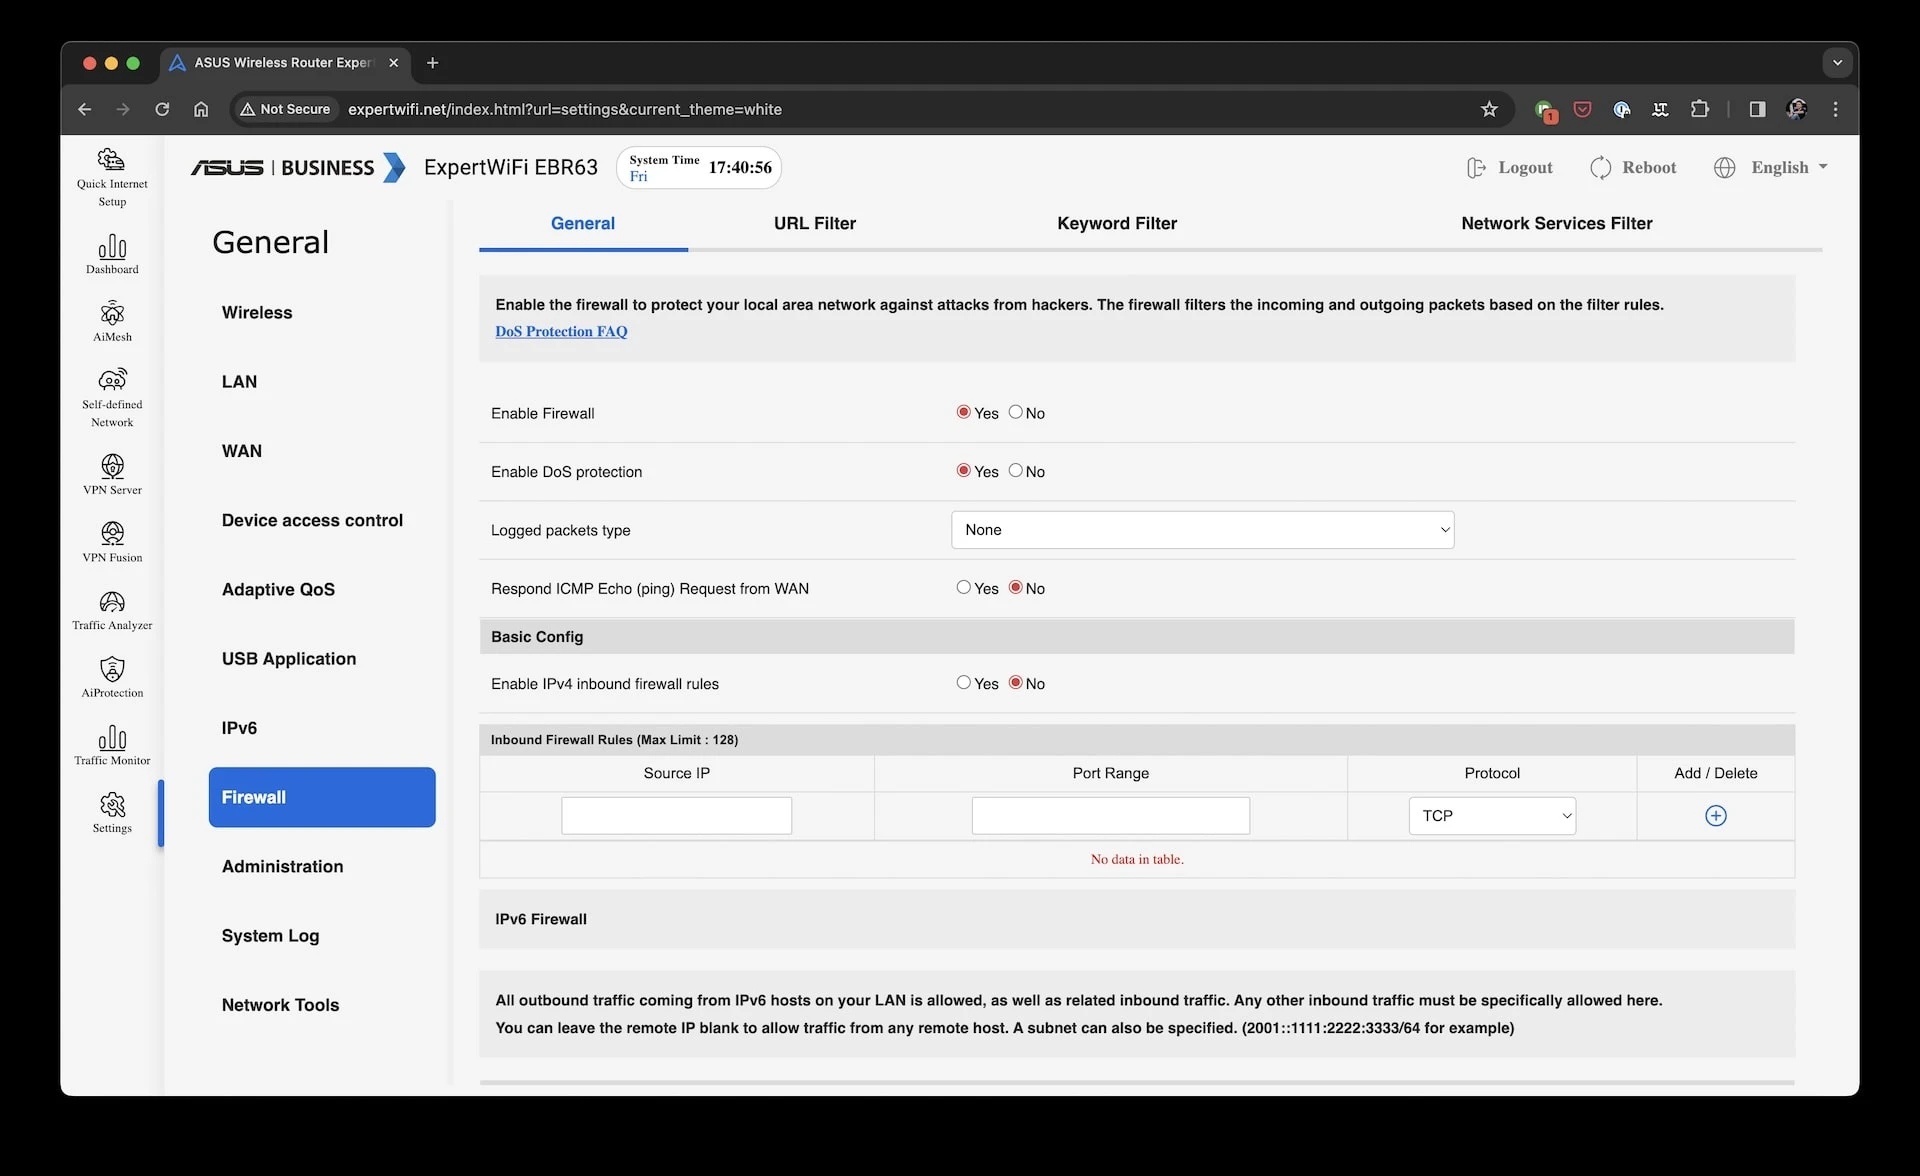Image resolution: width=1920 pixels, height=1176 pixels.
Task: Switch to the Keyword Filter tab
Action: click(x=1117, y=223)
